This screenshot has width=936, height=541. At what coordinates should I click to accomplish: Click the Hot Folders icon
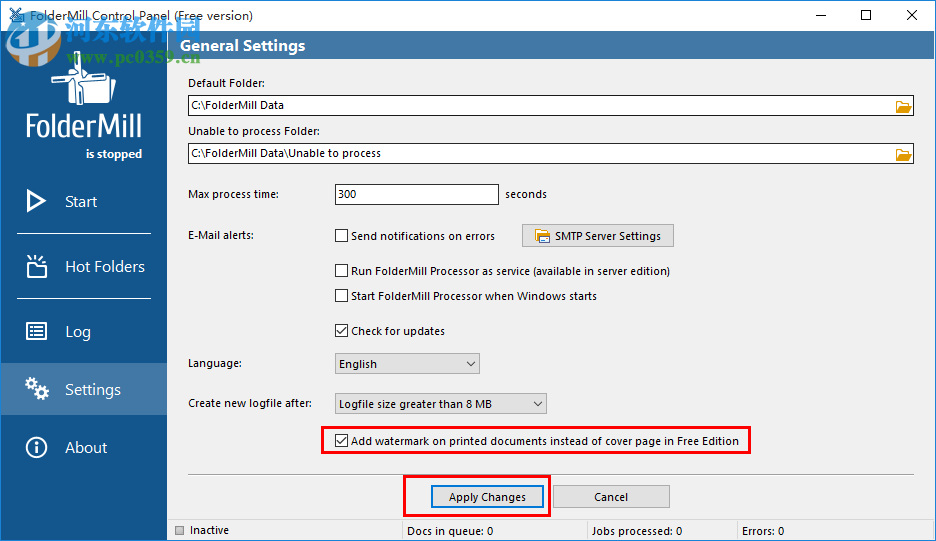tap(37, 266)
